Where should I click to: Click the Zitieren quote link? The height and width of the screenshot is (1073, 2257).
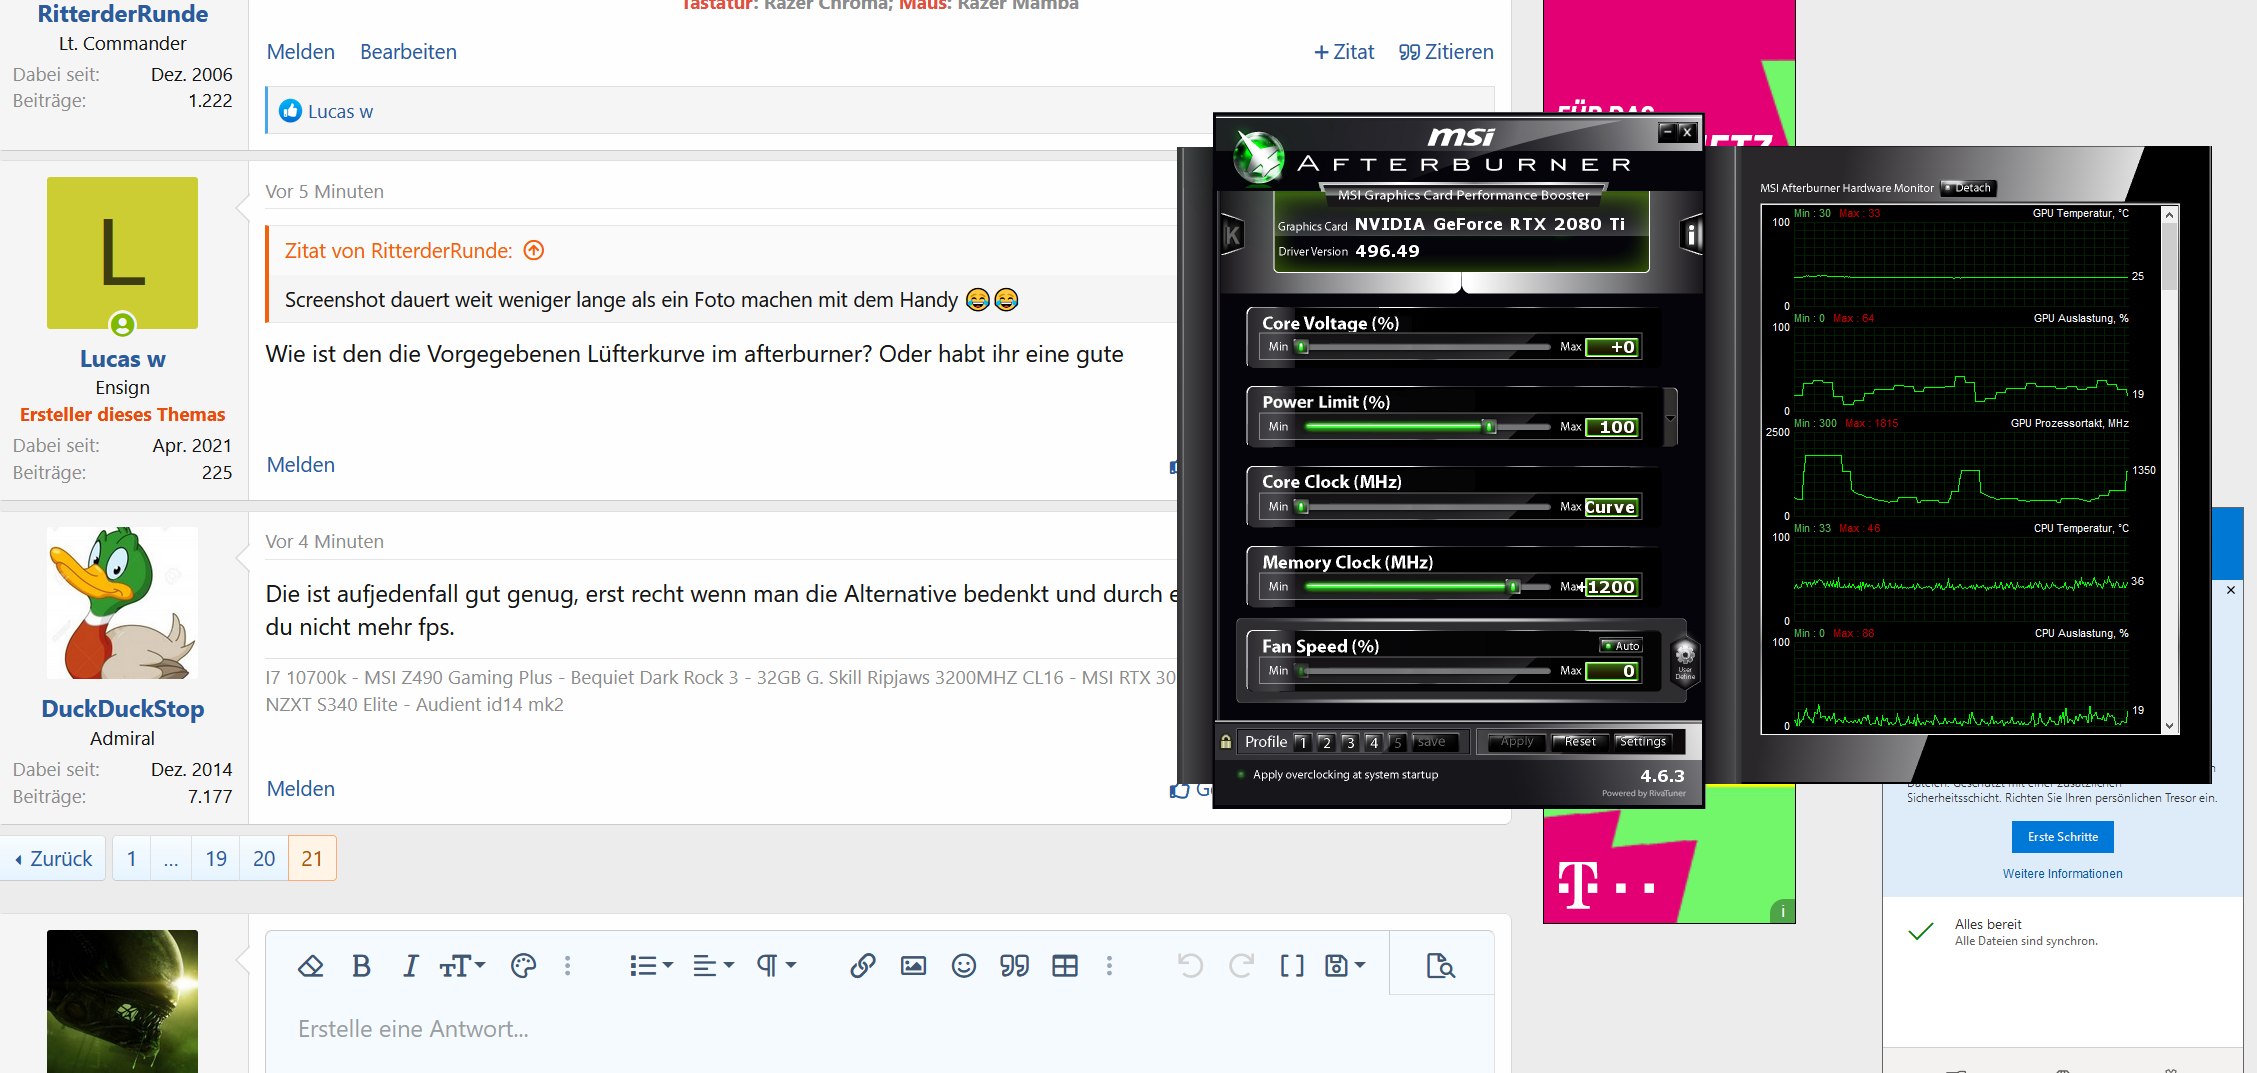tap(1446, 52)
